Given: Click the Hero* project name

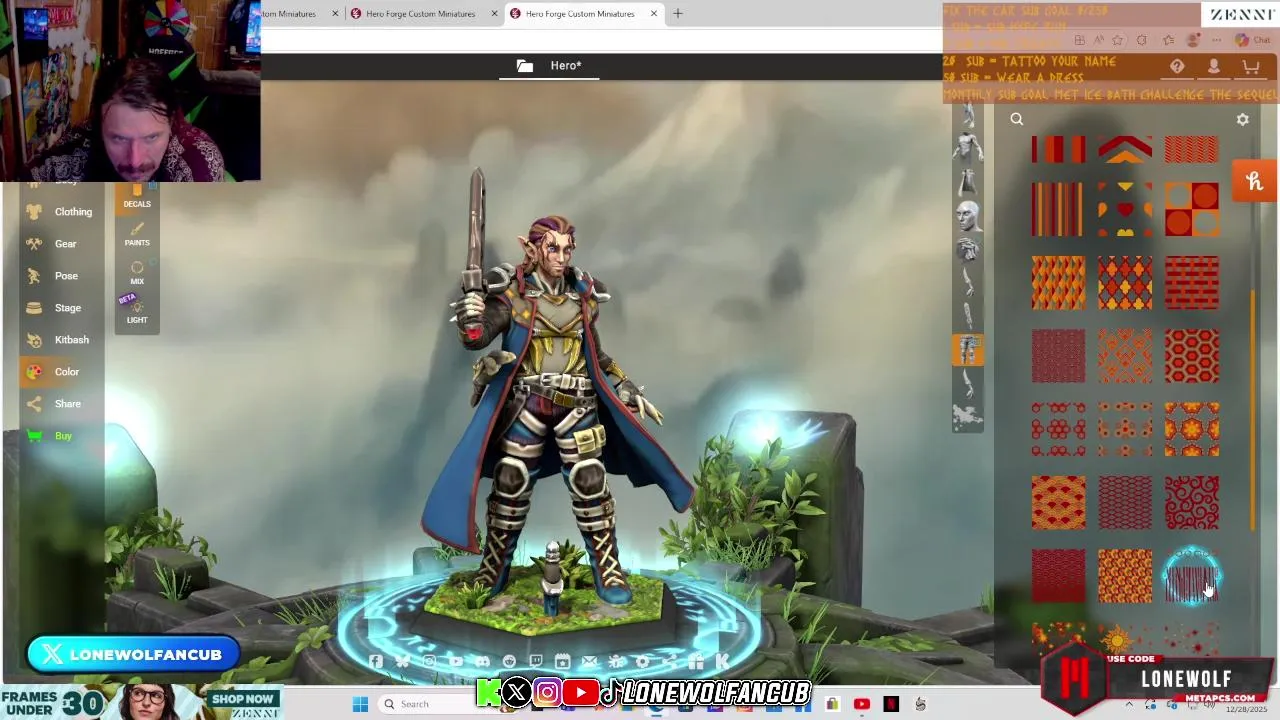Looking at the screenshot, I should pyautogui.click(x=566, y=66).
